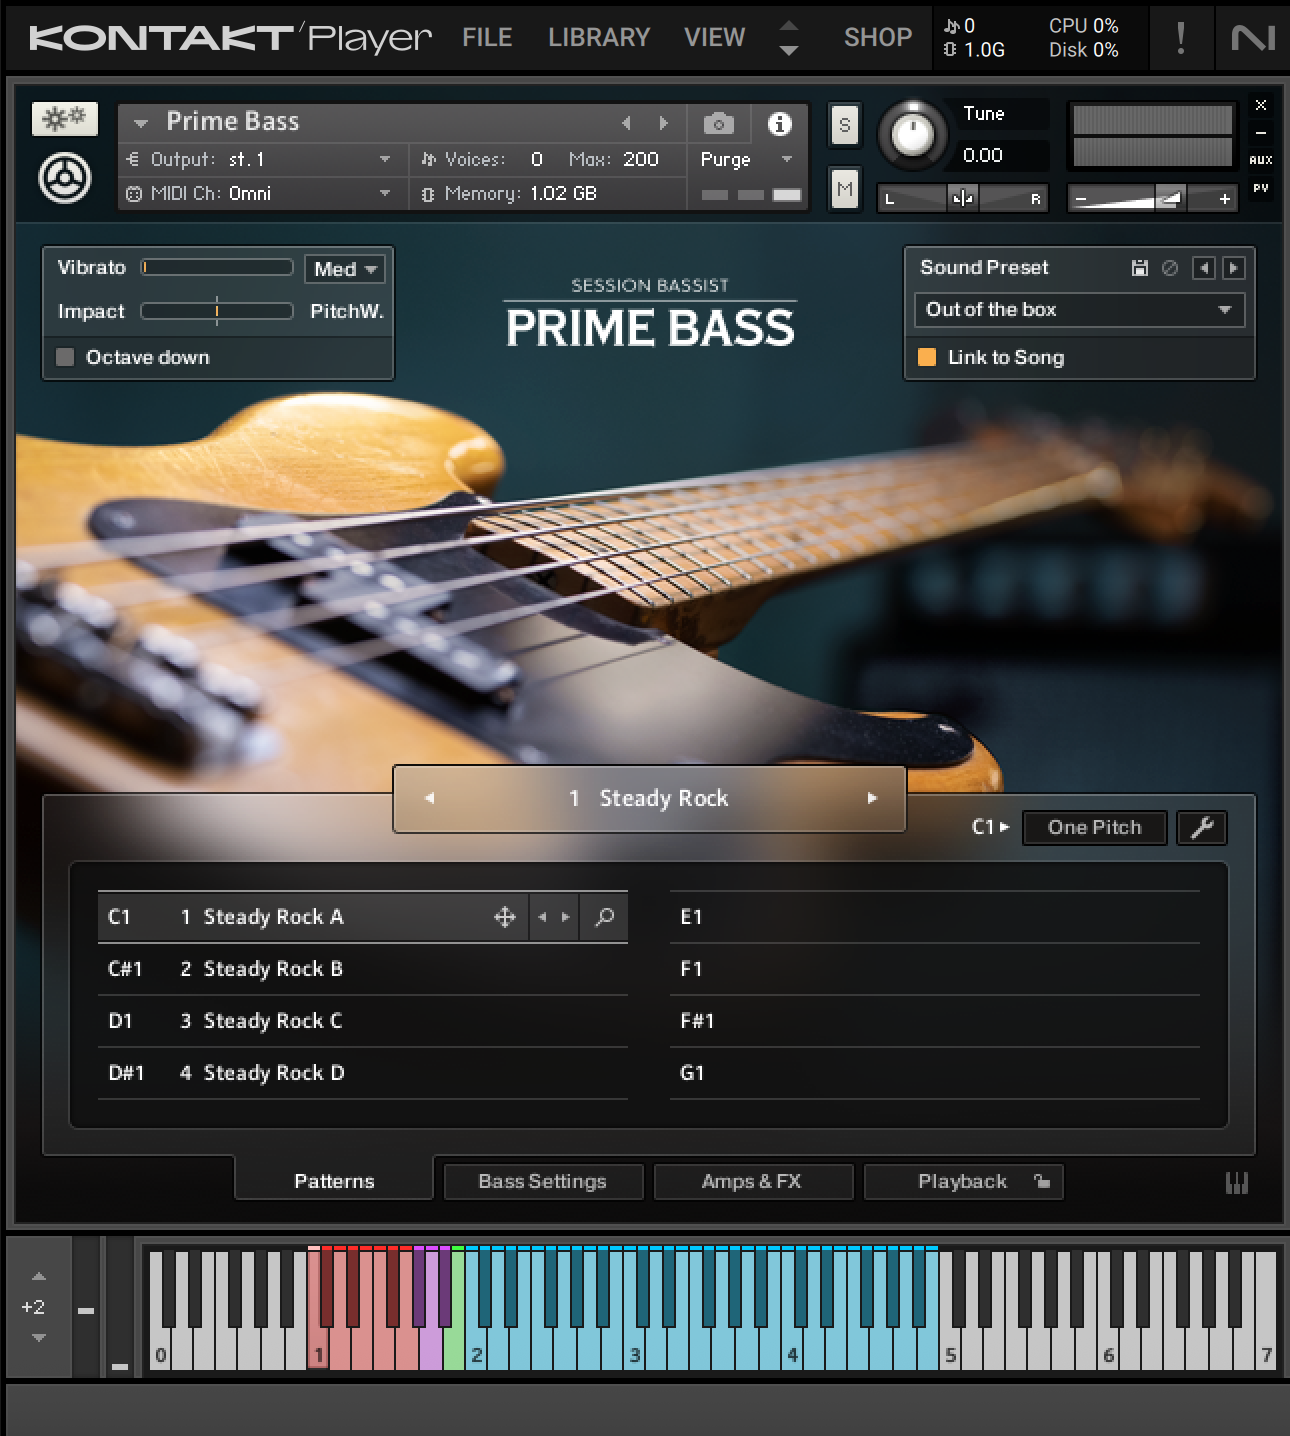Image resolution: width=1290 pixels, height=1436 pixels.
Task: Click the Vibrato slider
Action: pos(217,267)
